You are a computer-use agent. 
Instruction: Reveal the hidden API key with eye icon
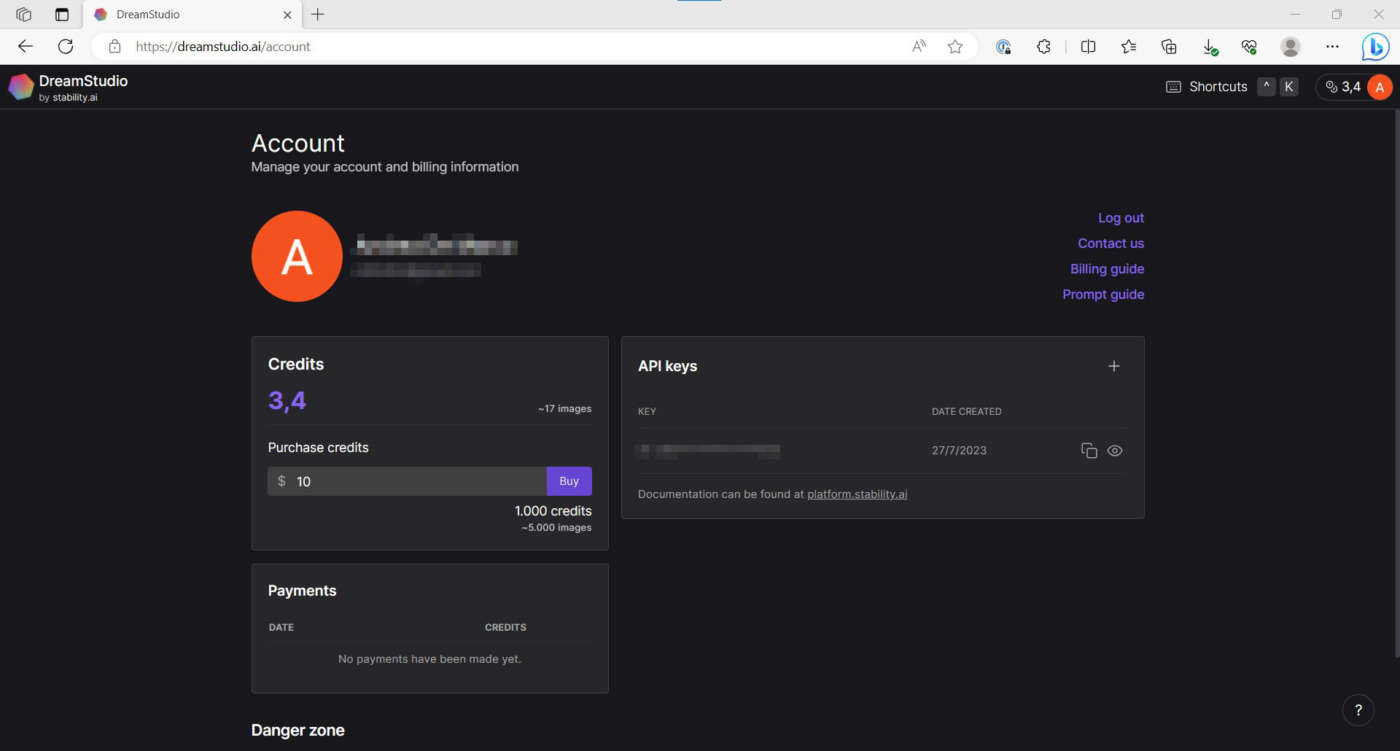(1115, 451)
